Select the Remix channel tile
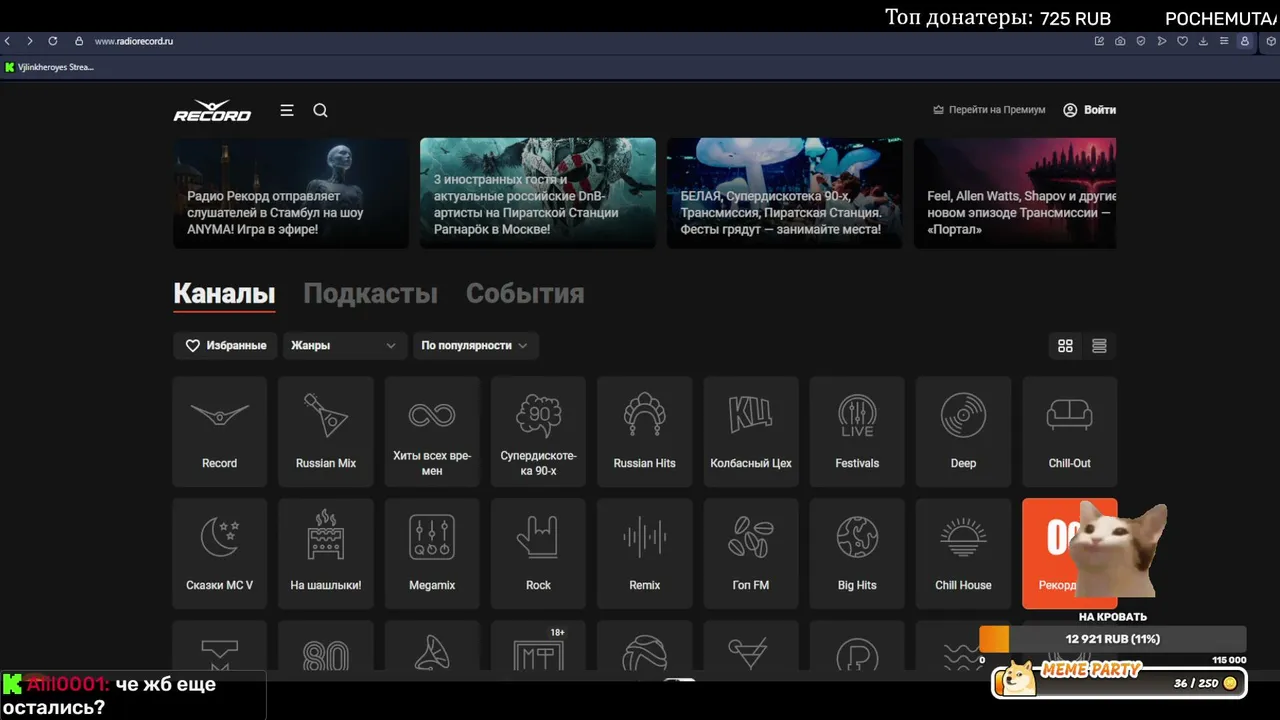The height and width of the screenshot is (720, 1280). pyautogui.click(x=645, y=553)
